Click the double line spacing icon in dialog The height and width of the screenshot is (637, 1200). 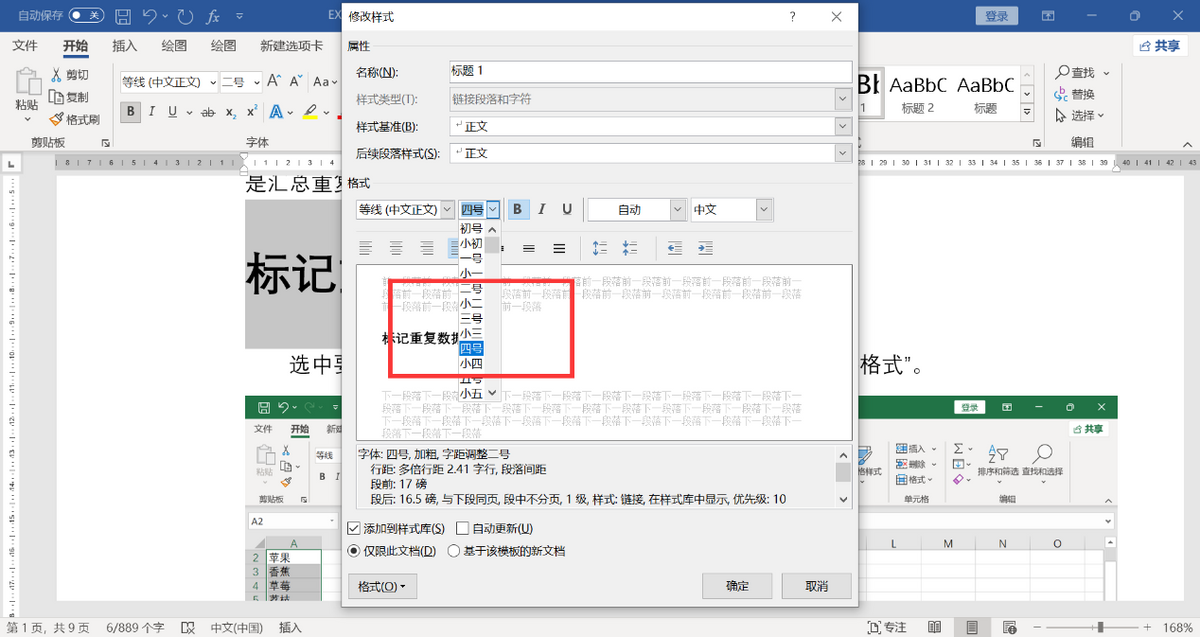click(x=559, y=248)
